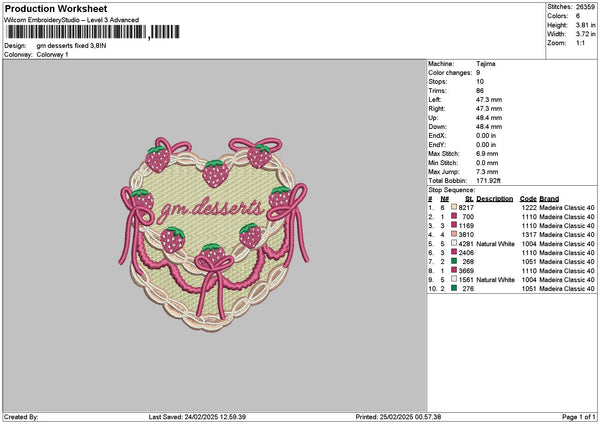Click the pink swatch in stop row 2
This screenshot has width=600, height=424.
(x=454, y=216)
